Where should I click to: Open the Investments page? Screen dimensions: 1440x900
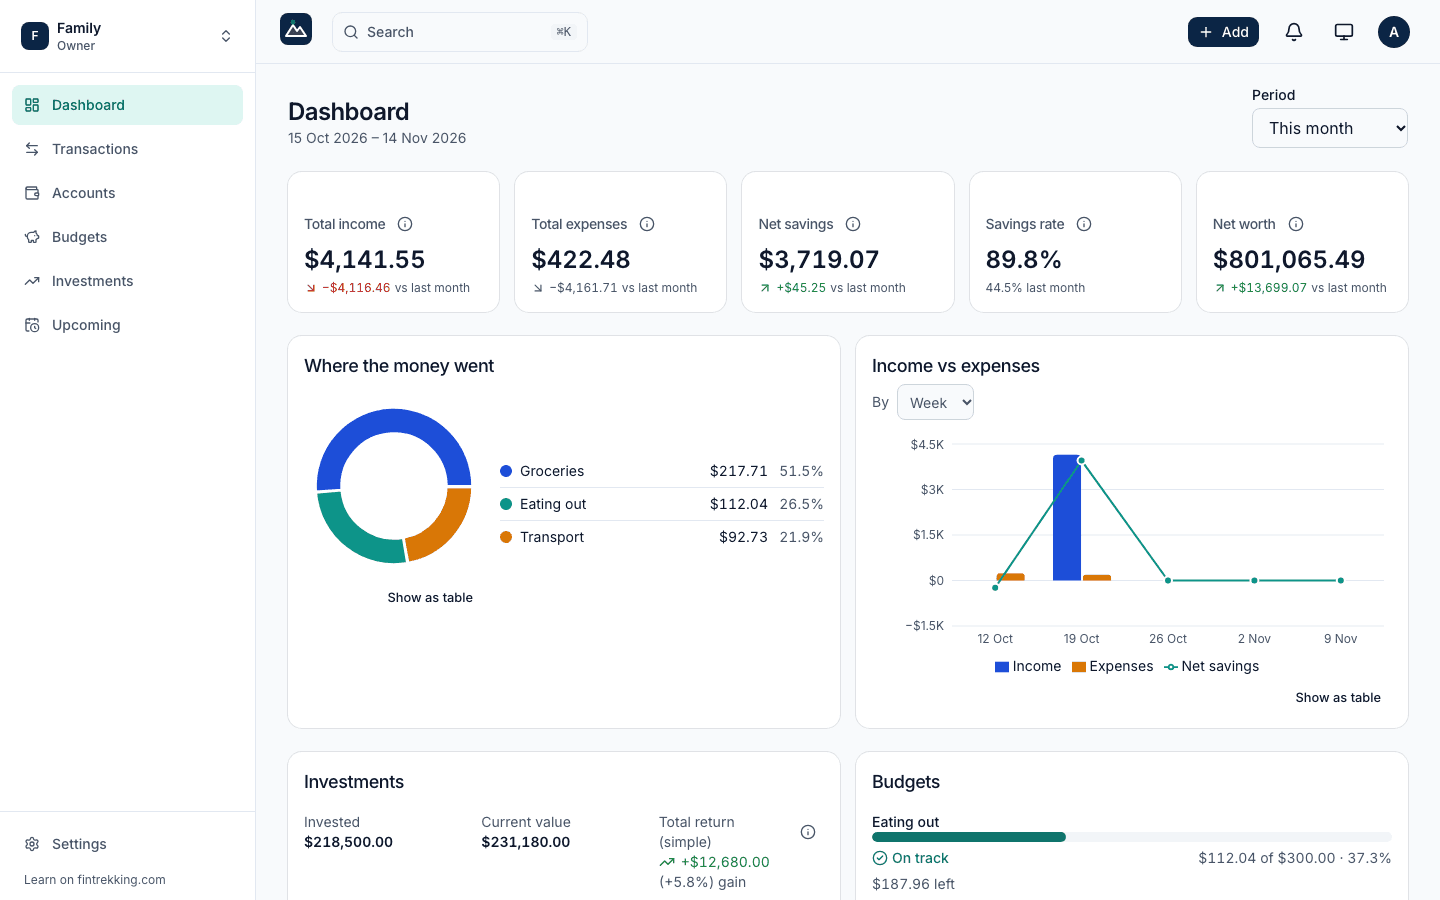click(x=127, y=281)
